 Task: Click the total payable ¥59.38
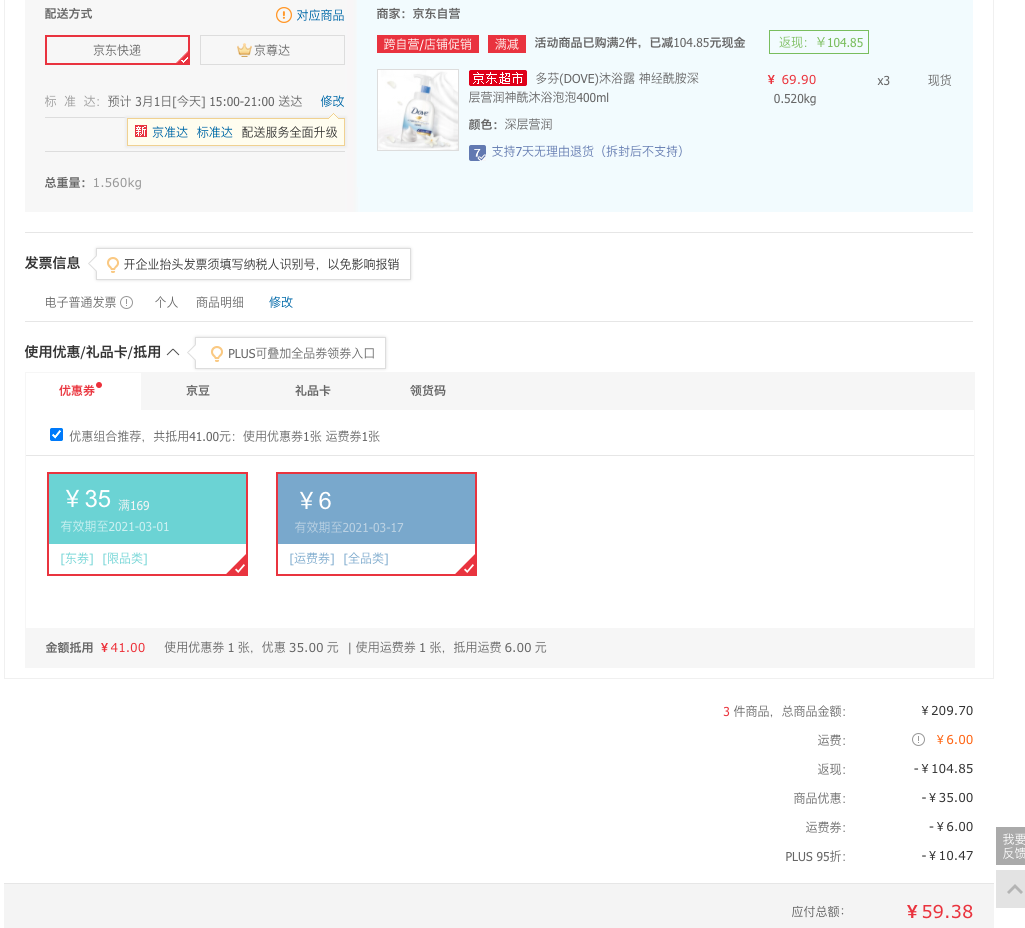[x=939, y=912]
